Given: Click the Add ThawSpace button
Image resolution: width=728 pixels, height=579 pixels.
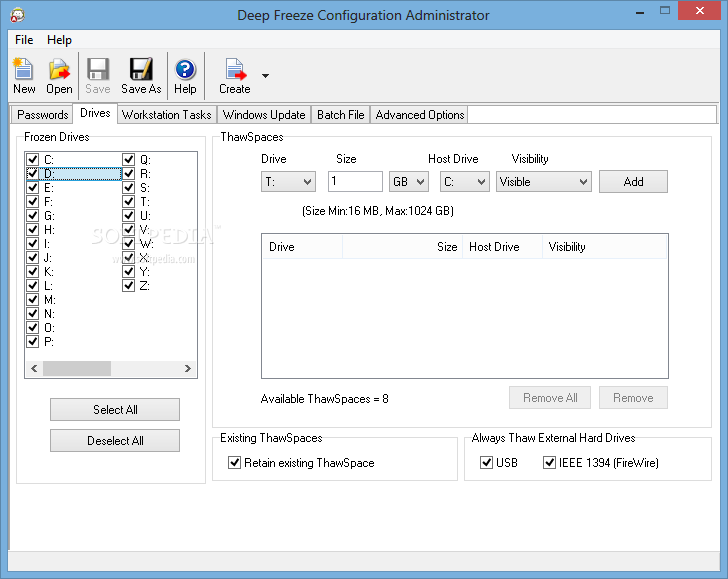Looking at the screenshot, I should coord(633,182).
